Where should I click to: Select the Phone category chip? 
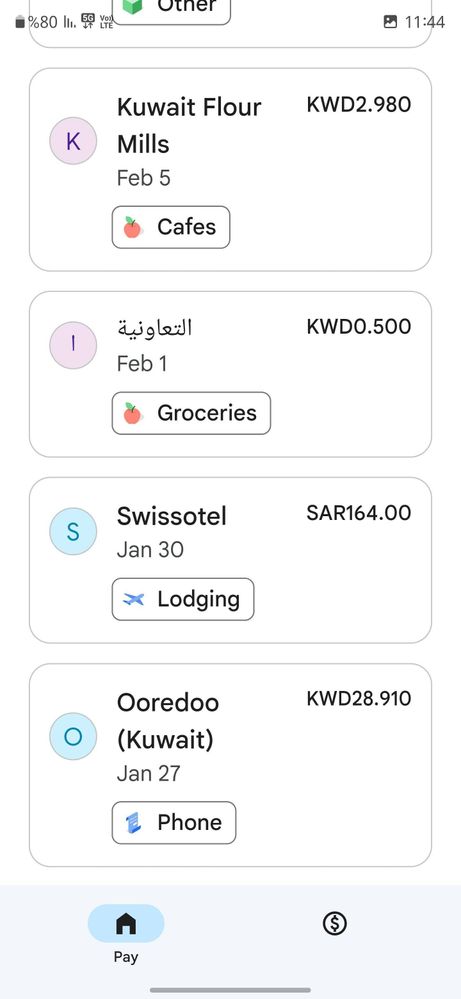click(174, 823)
